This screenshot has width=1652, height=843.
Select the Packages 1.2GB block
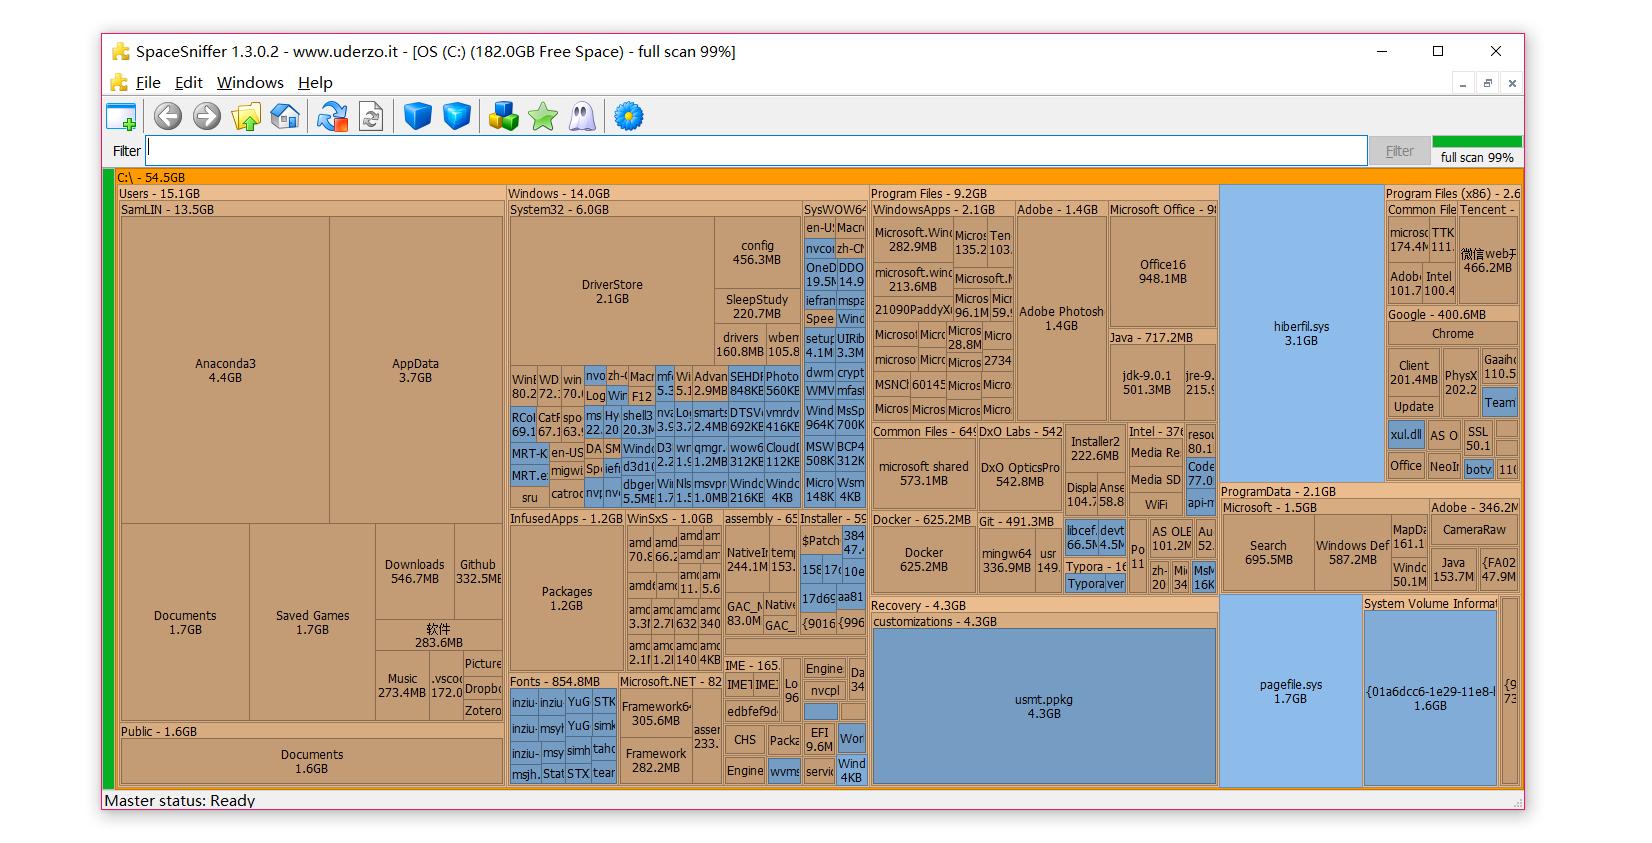click(566, 598)
